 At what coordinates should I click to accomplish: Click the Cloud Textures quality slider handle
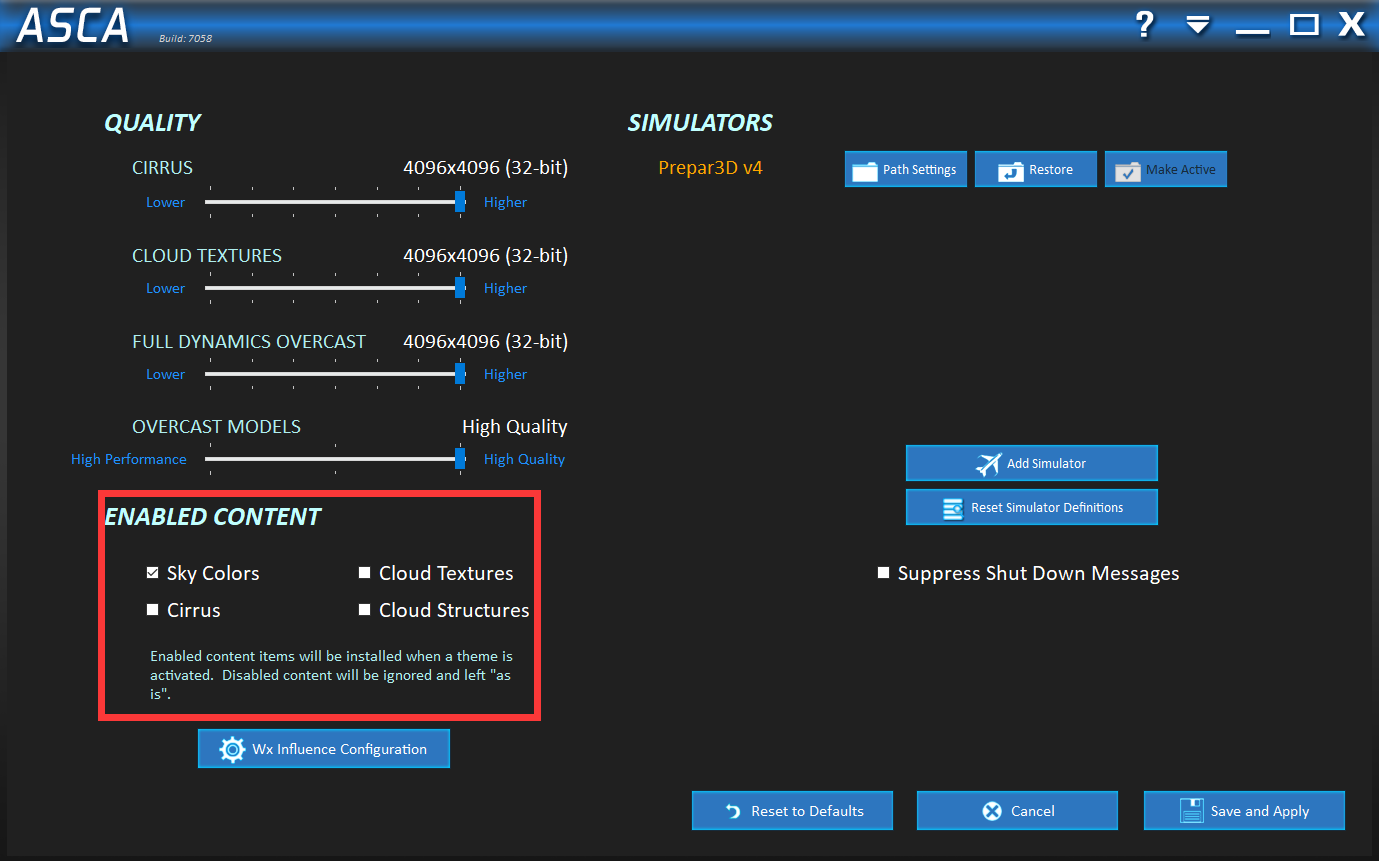(x=460, y=288)
